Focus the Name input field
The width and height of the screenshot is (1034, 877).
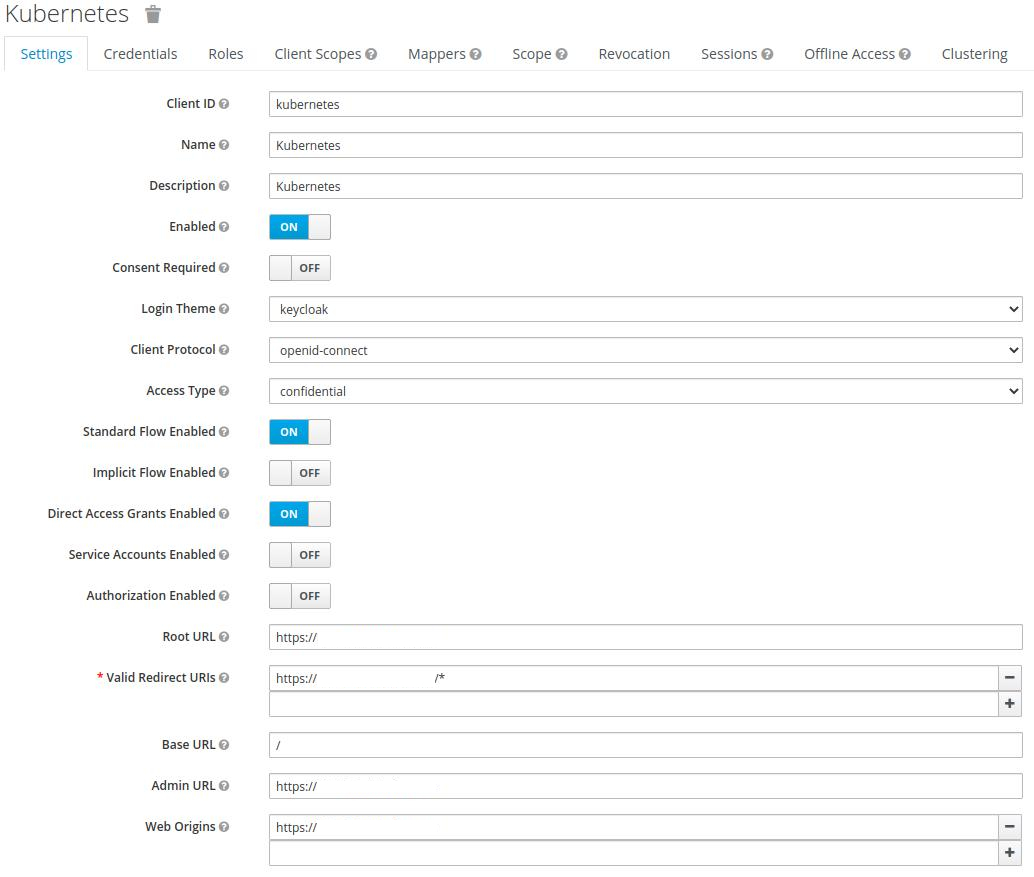pyautogui.click(x=646, y=145)
